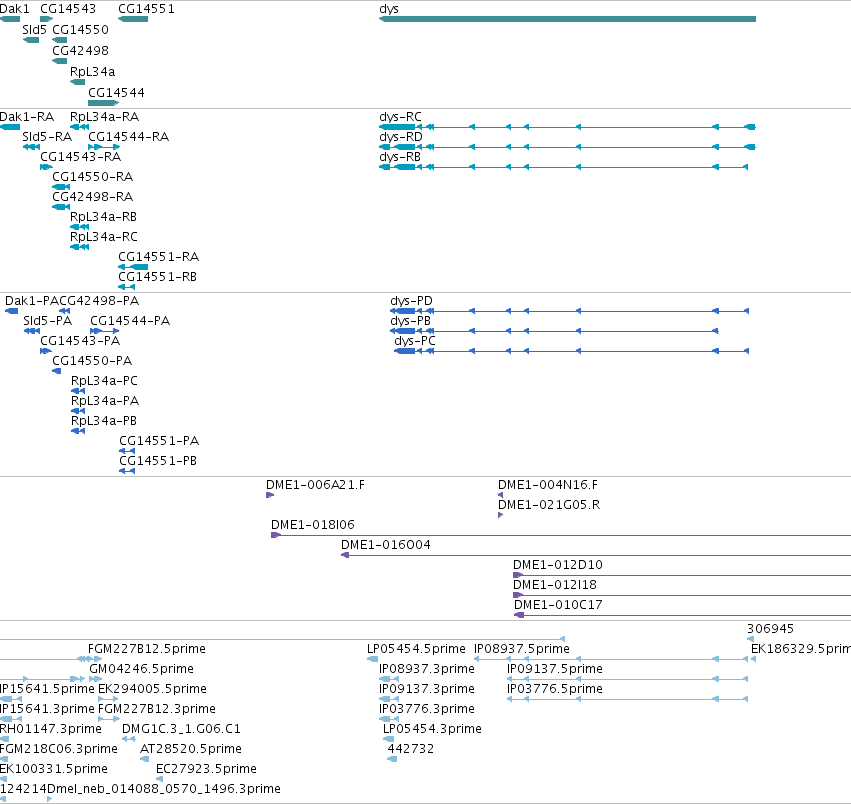Viewport: 851px width, 804px height.
Task: Open the dys-PB protein feature
Action: coord(554,331)
